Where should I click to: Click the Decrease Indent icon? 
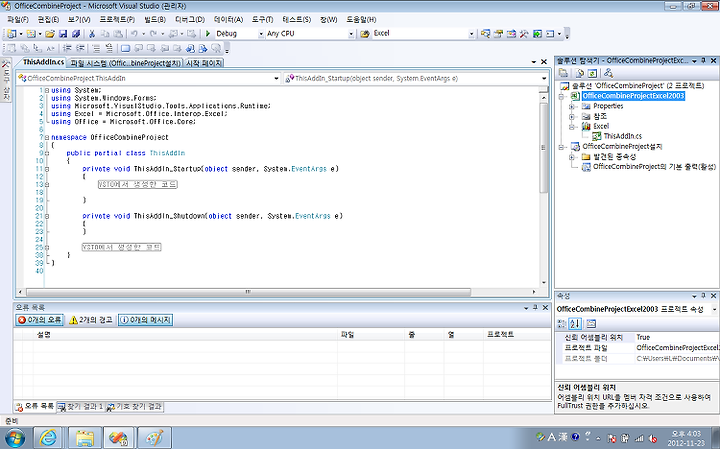pos(68,48)
